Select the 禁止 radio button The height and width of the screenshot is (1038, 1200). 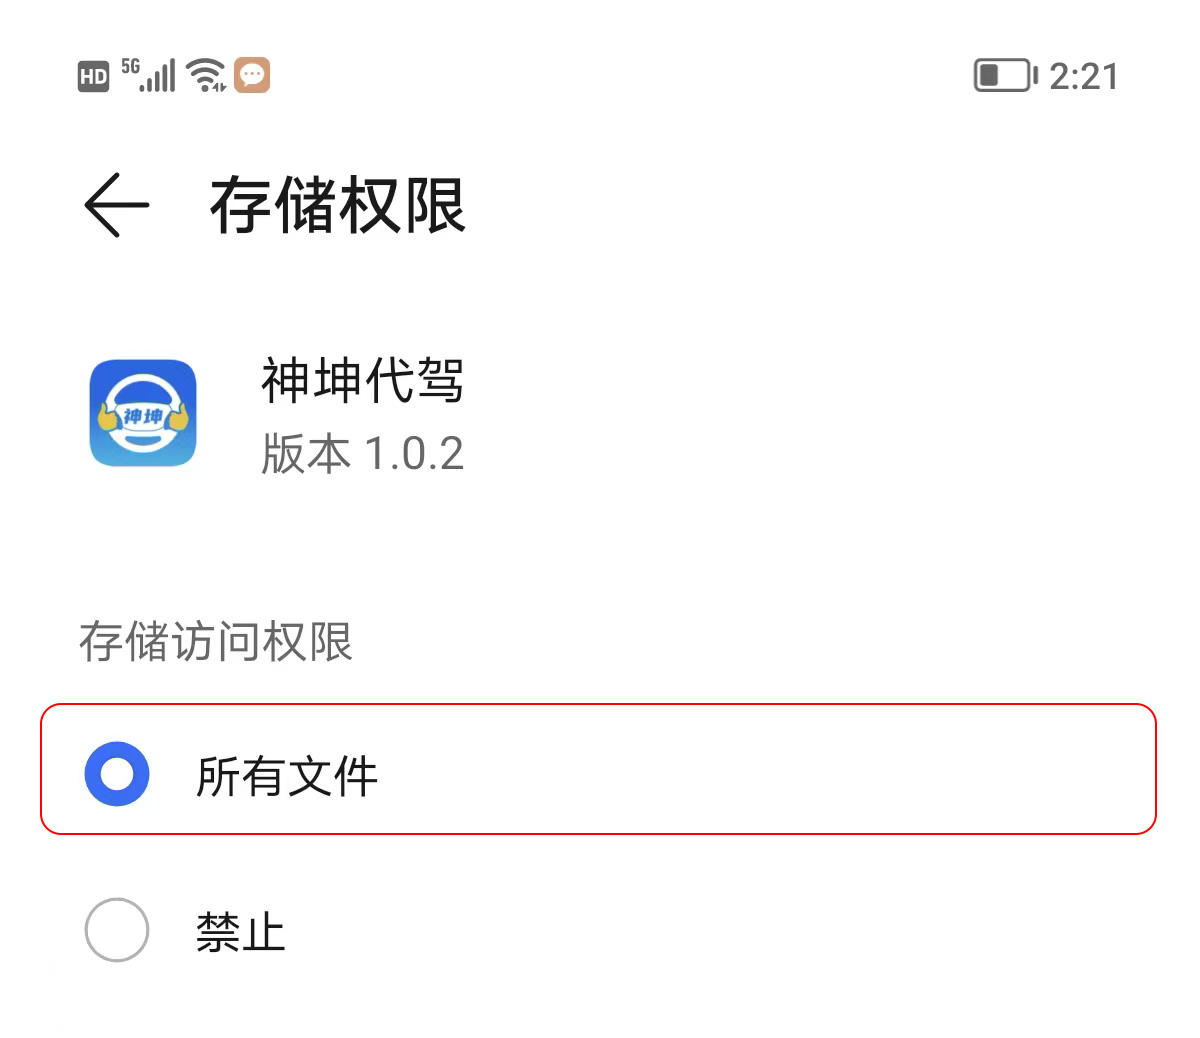[117, 930]
